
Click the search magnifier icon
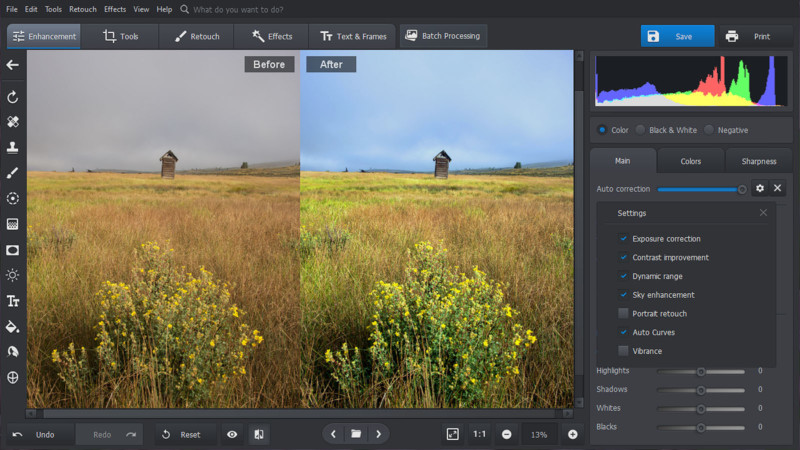click(x=185, y=9)
